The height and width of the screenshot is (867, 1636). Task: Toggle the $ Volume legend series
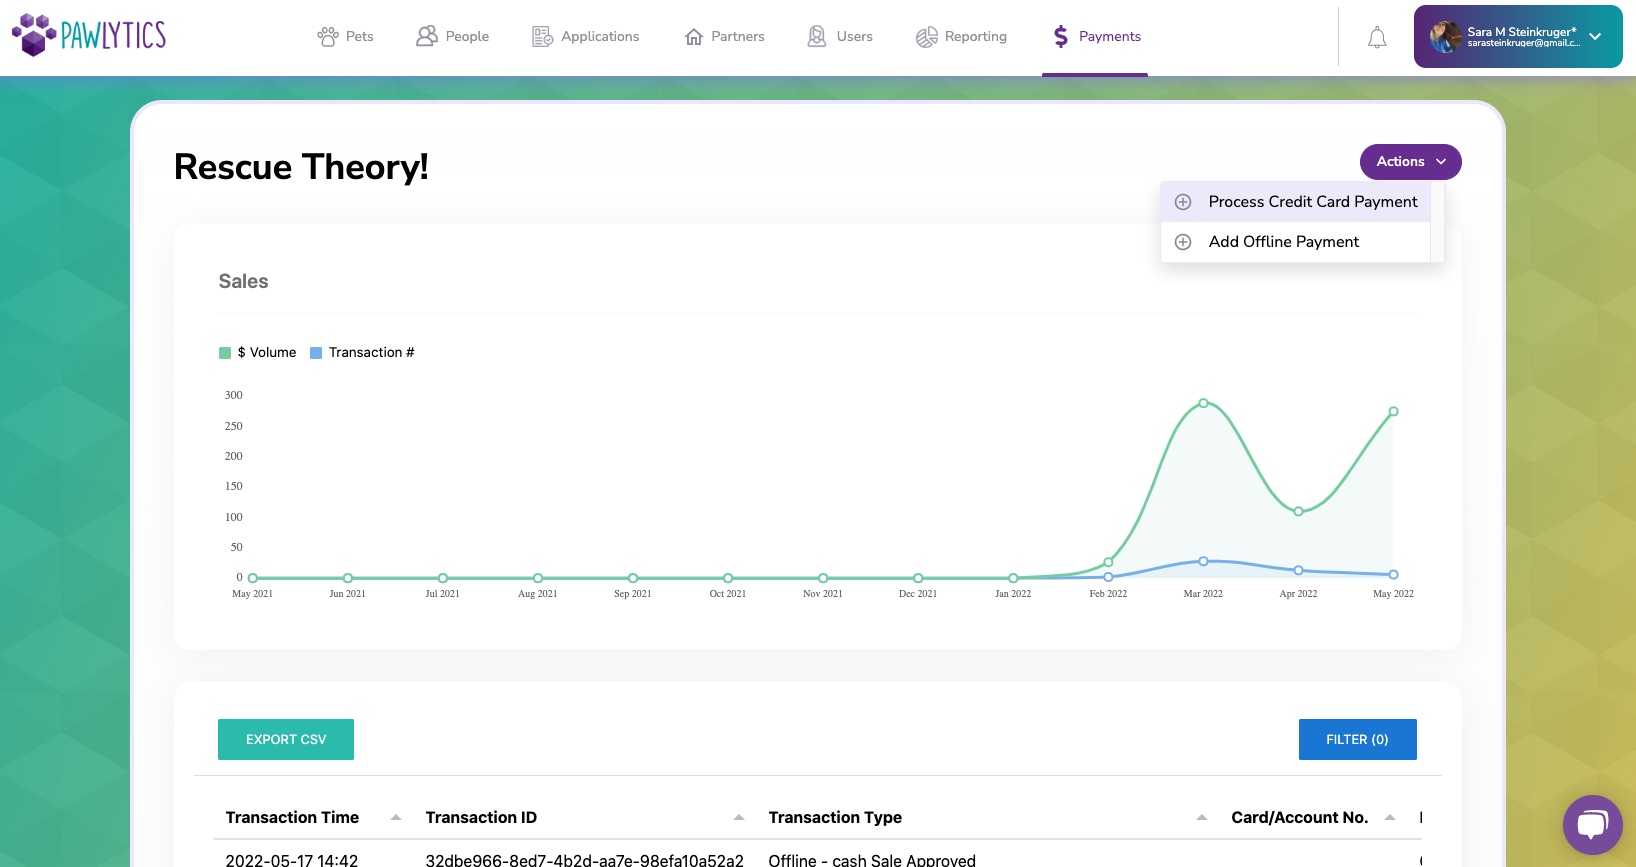(258, 353)
